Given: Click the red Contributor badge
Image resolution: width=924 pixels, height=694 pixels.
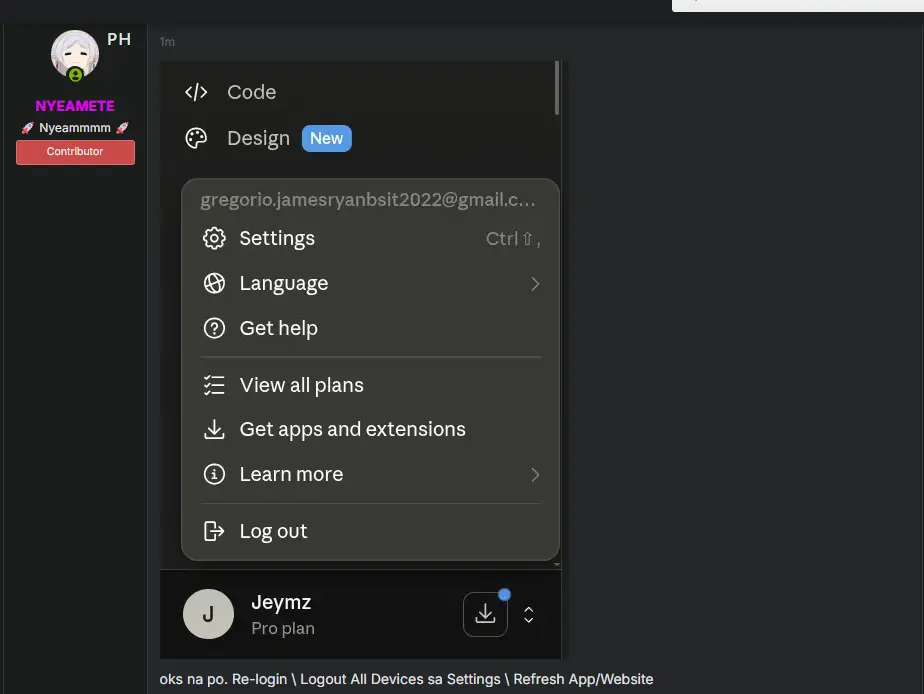Looking at the screenshot, I should point(75,152).
